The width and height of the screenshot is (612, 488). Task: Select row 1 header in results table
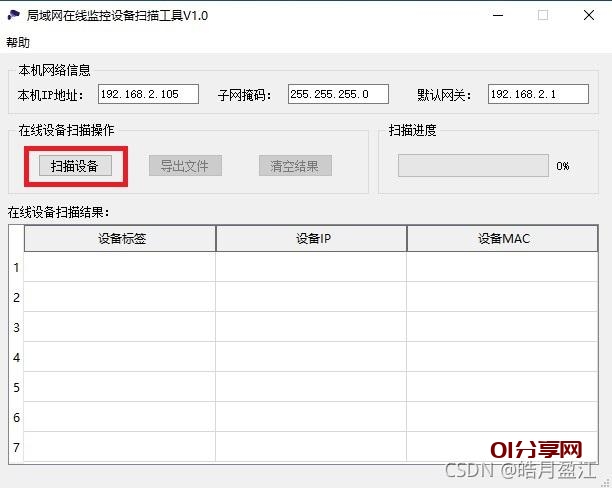tap(16, 267)
